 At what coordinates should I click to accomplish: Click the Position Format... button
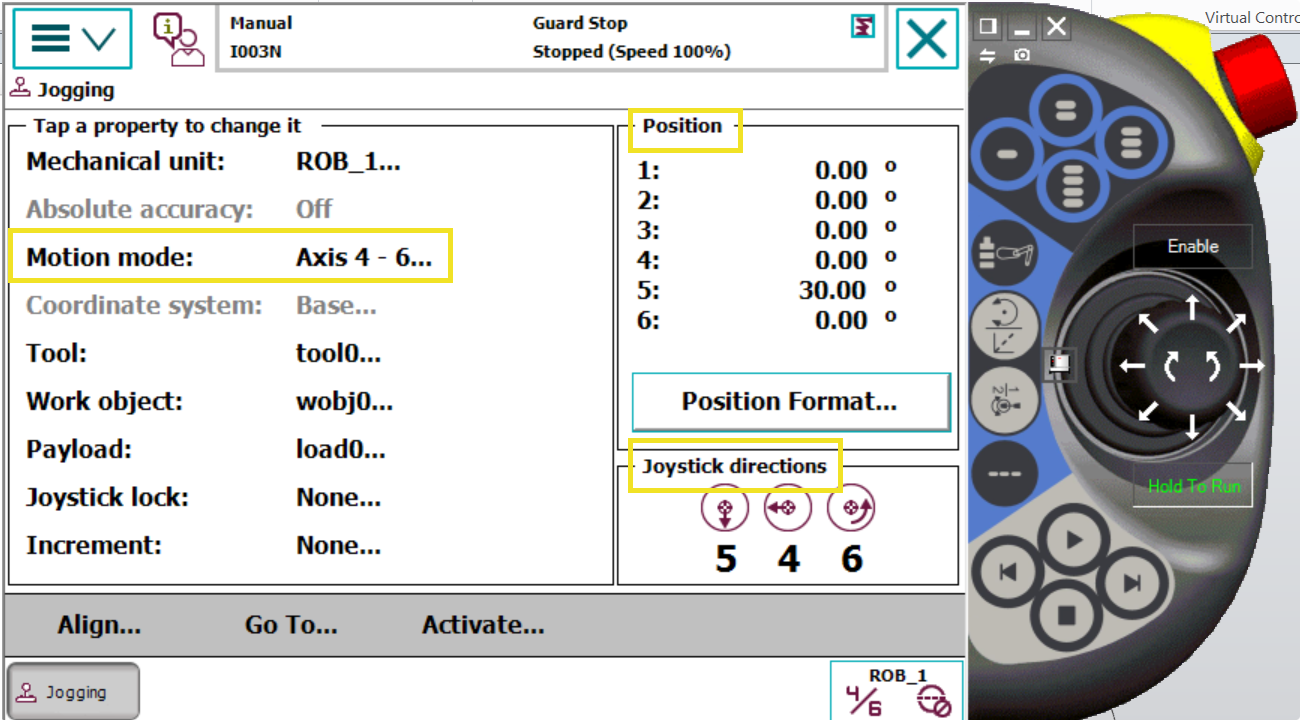(790, 402)
